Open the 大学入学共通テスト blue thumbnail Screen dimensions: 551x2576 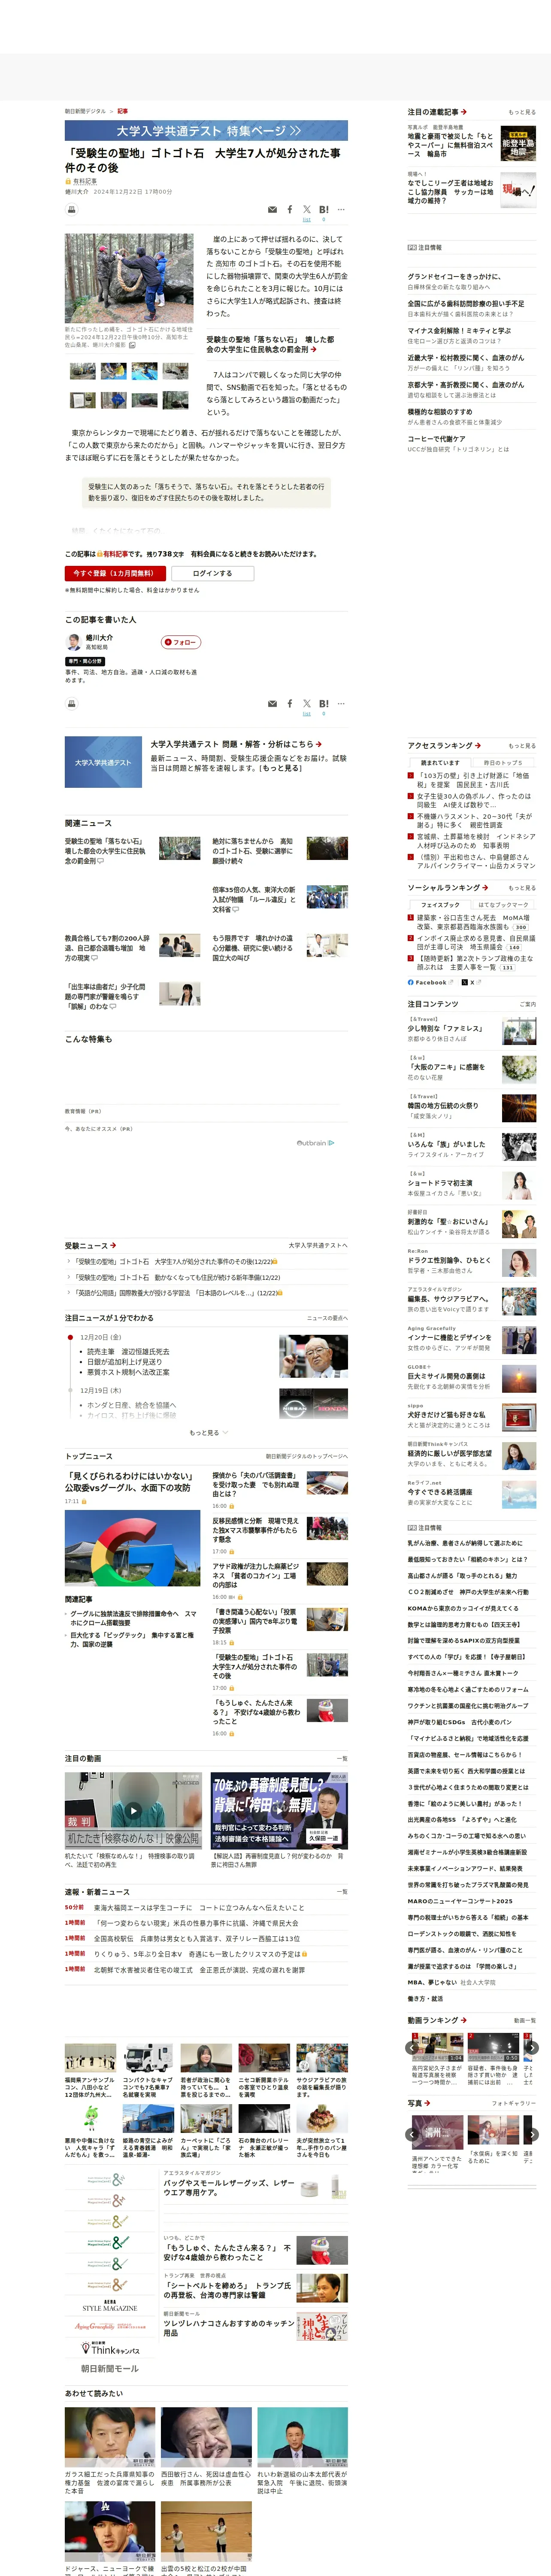click(x=103, y=762)
